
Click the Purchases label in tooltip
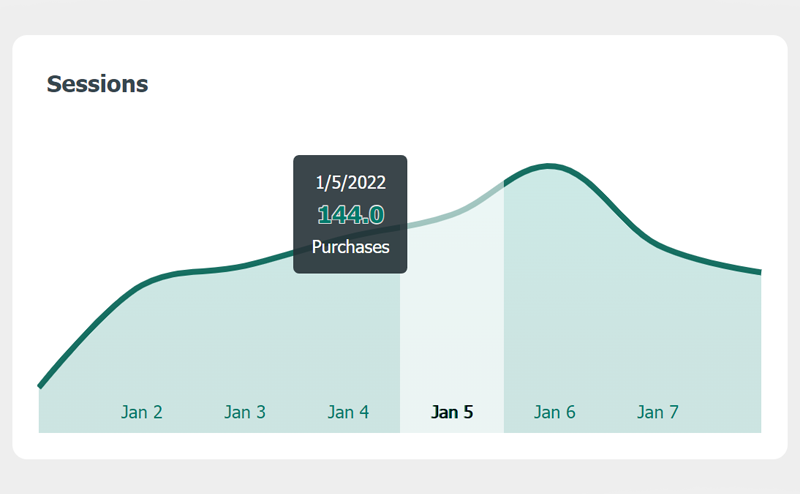350,247
